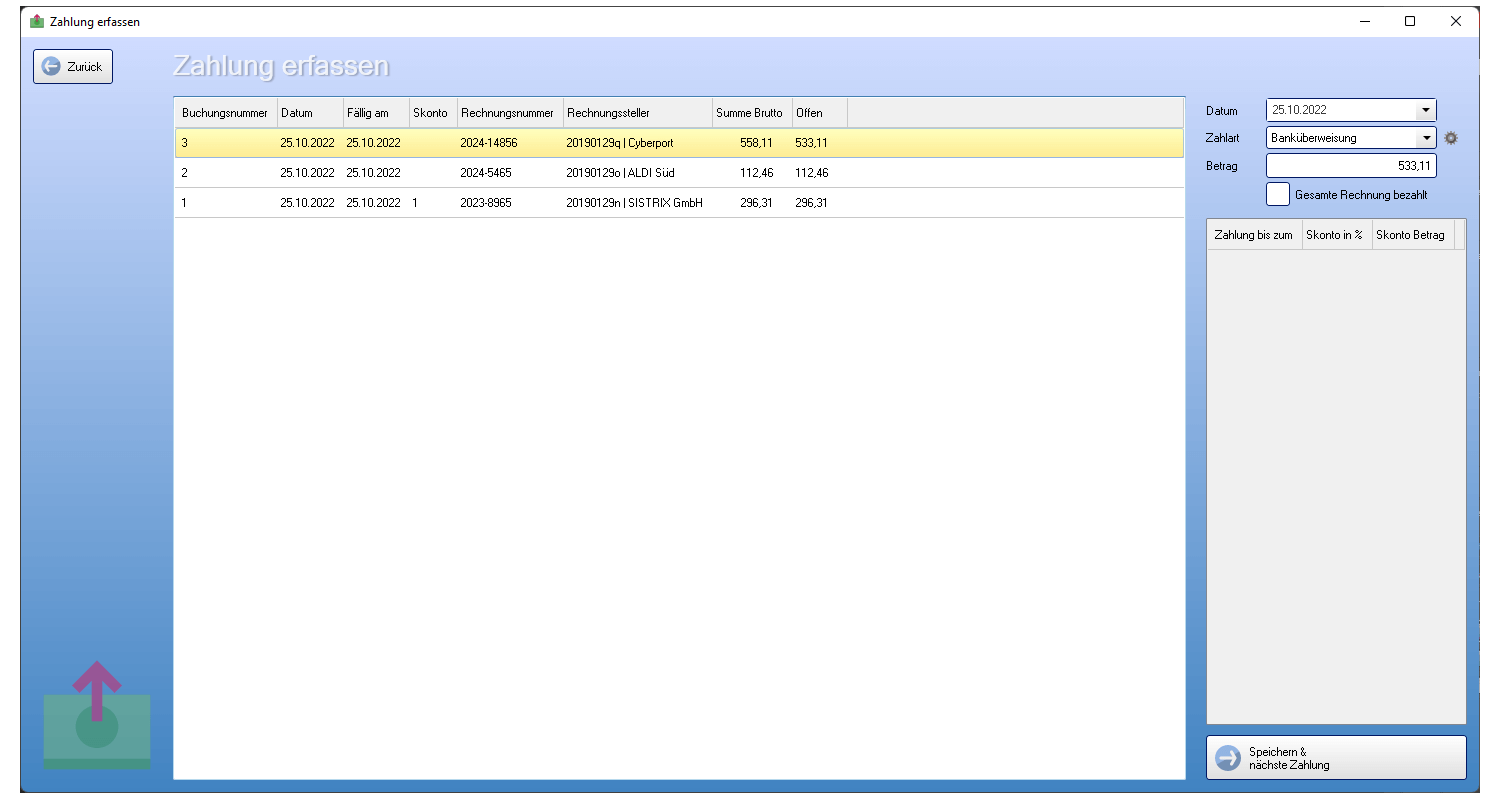
Task: Click Skonto Betrag column header
Action: click(x=1413, y=234)
